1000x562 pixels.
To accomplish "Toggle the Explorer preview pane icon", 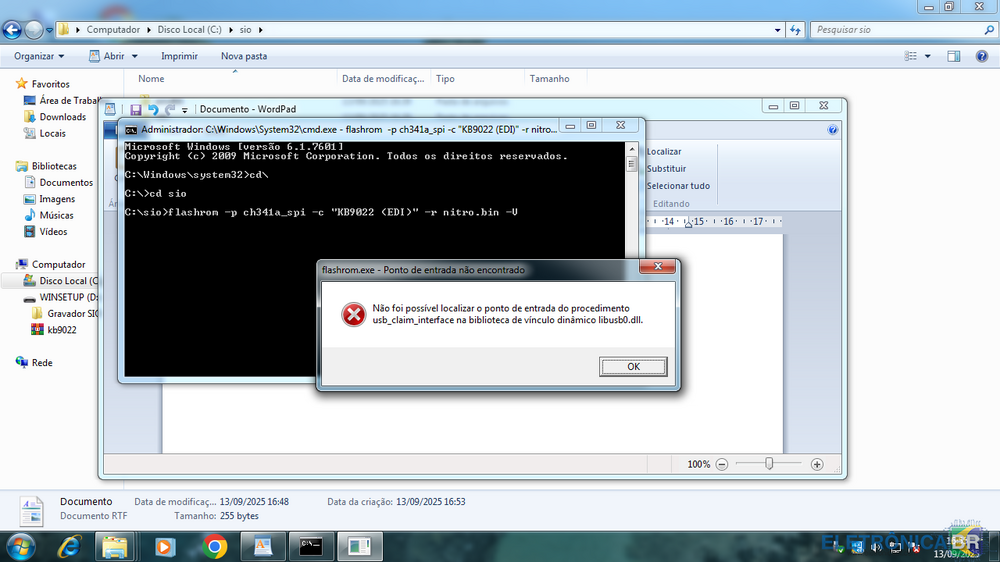I will pyautogui.click(x=954, y=56).
